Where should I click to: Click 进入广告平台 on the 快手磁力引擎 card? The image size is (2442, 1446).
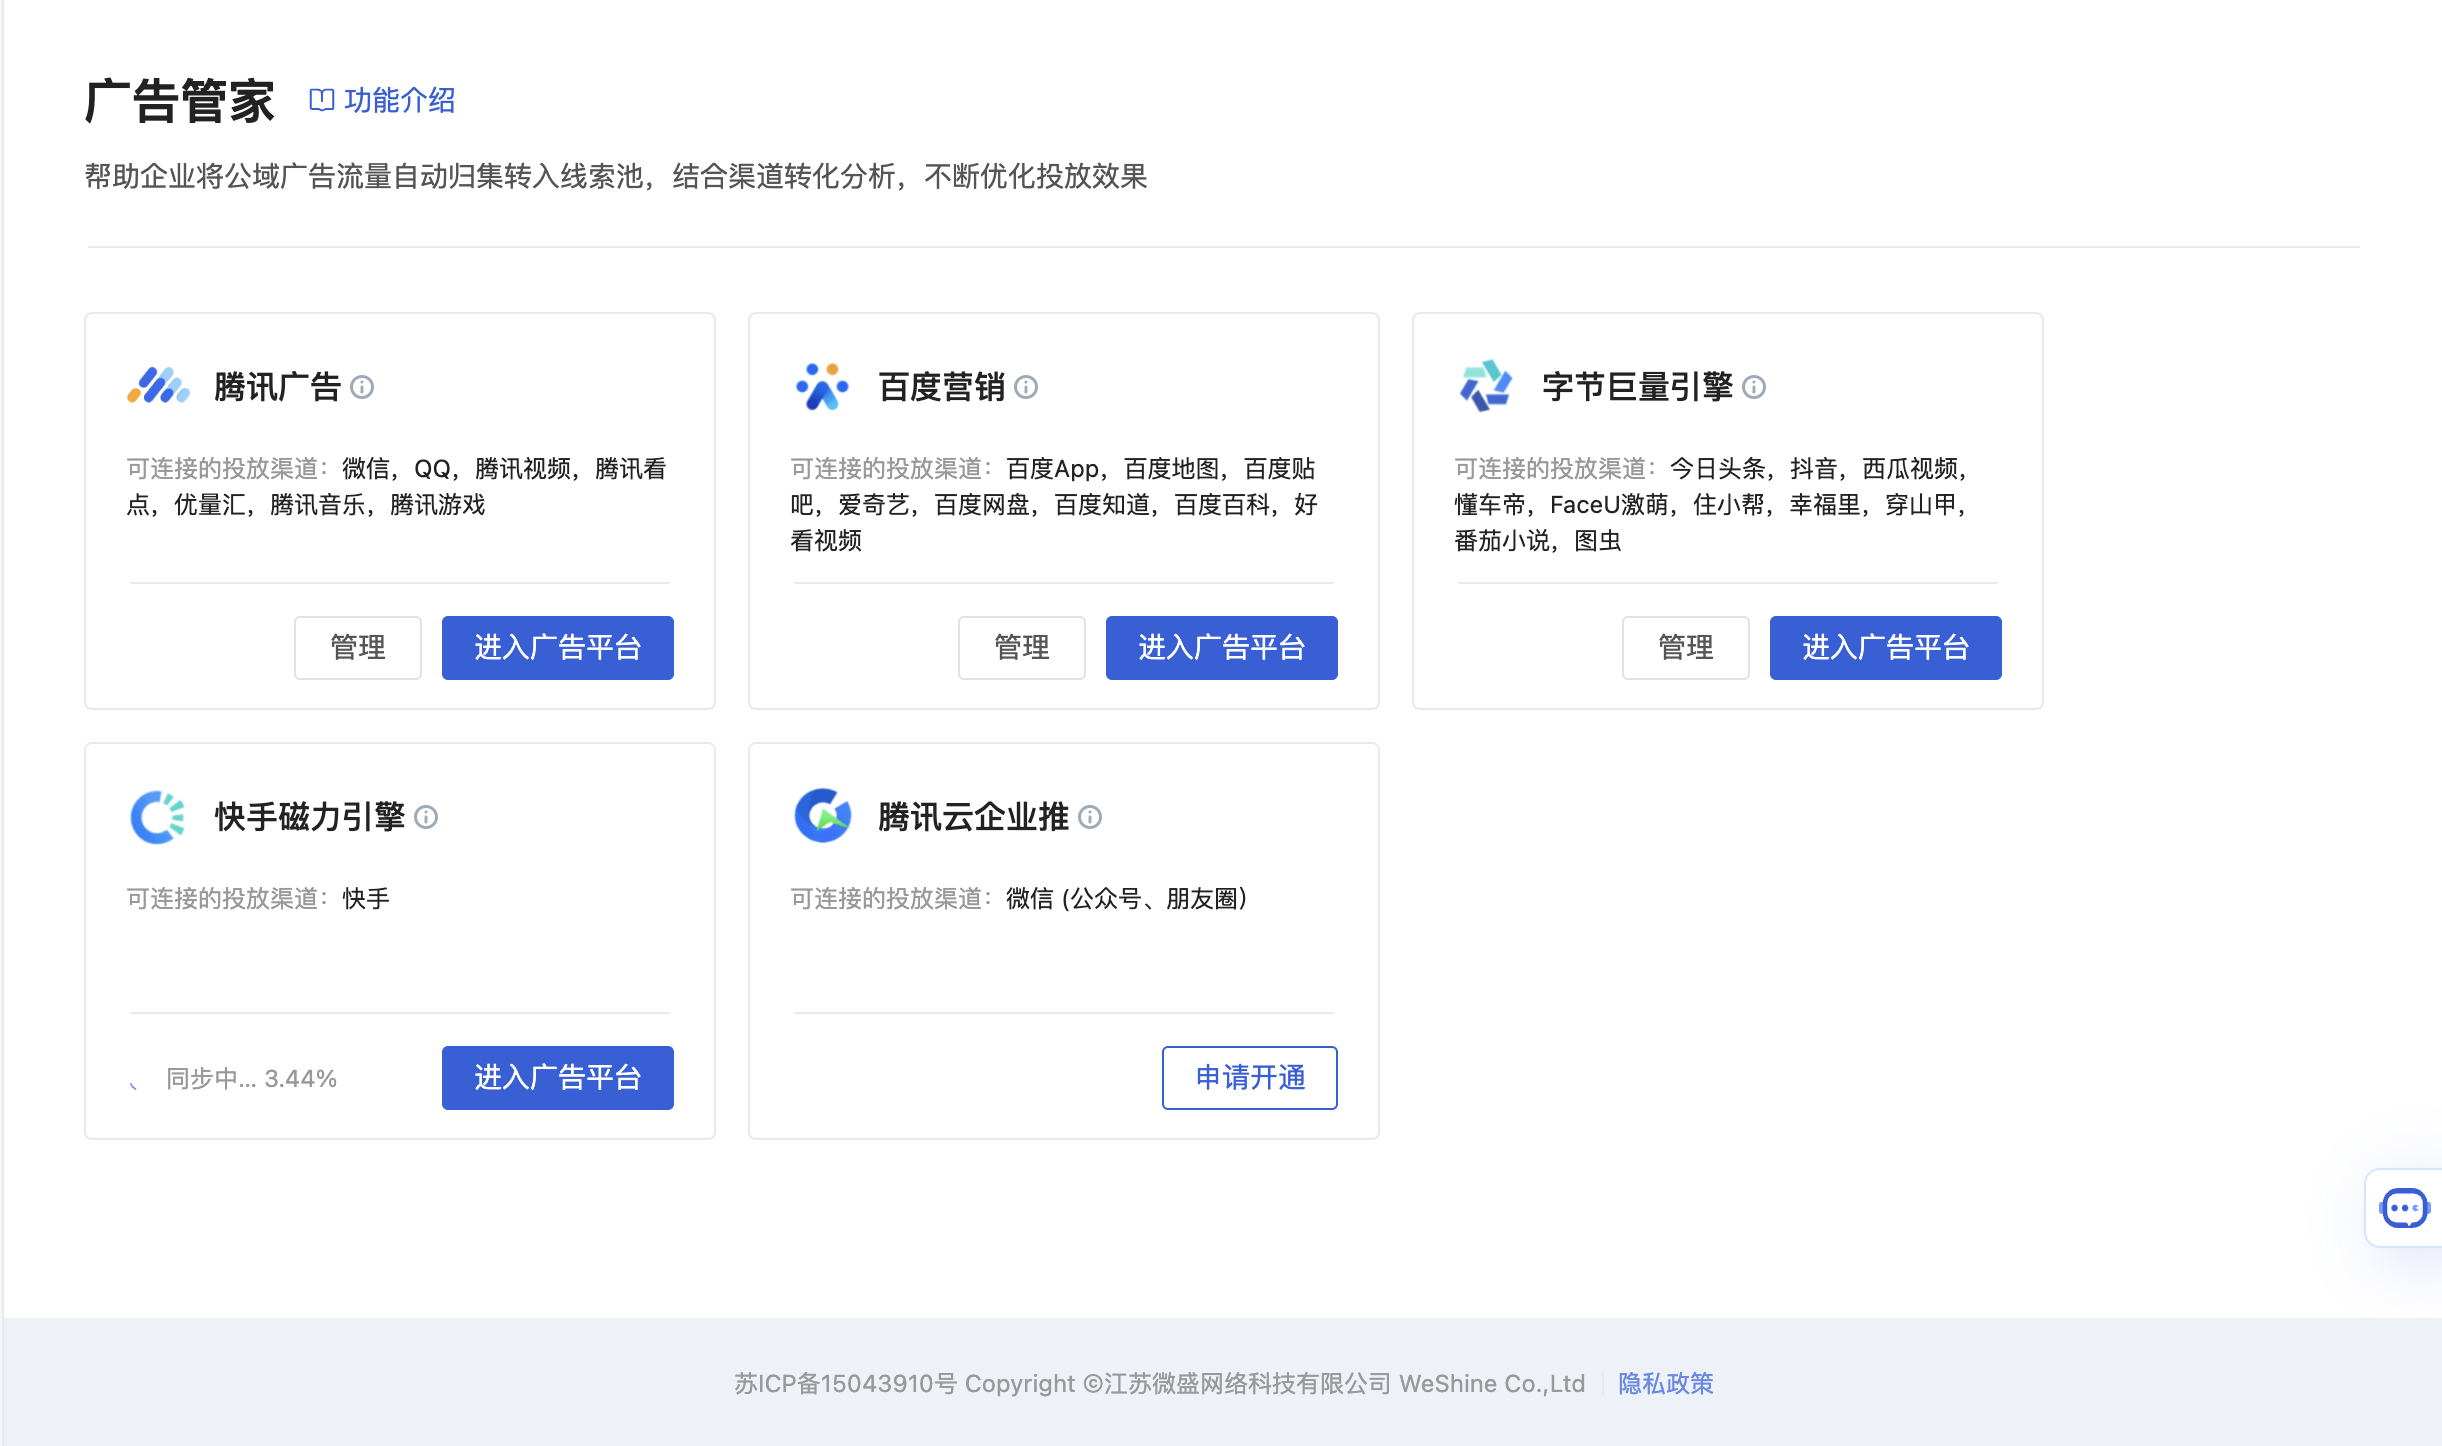click(x=558, y=1078)
